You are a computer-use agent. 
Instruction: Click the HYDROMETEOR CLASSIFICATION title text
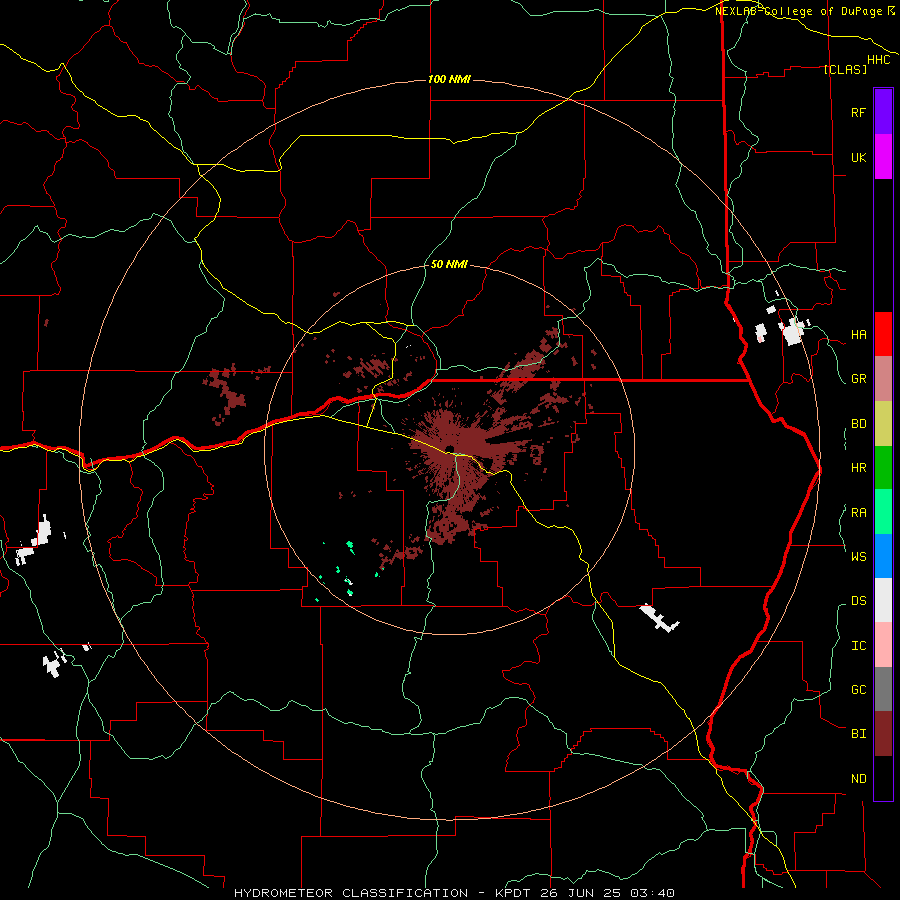click(351, 893)
